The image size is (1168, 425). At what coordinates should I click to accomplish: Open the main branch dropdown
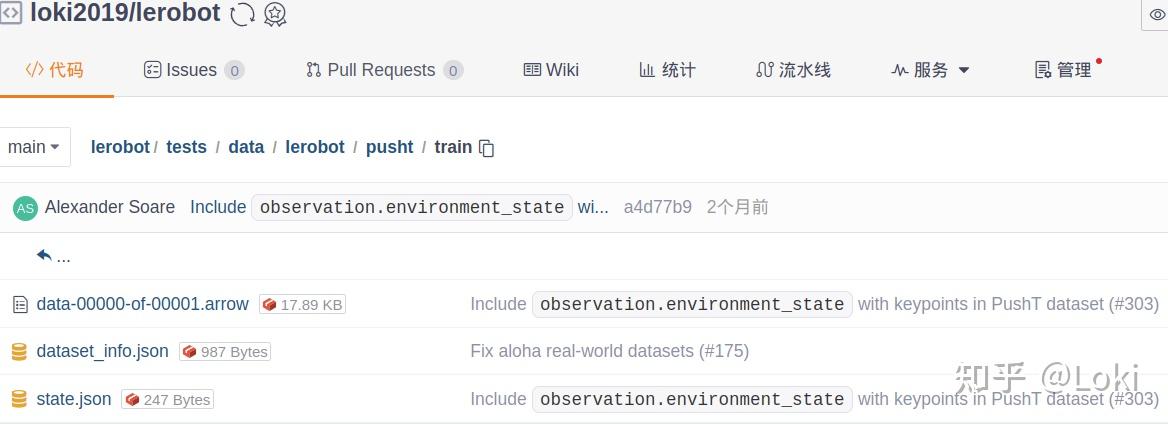[x=34, y=147]
